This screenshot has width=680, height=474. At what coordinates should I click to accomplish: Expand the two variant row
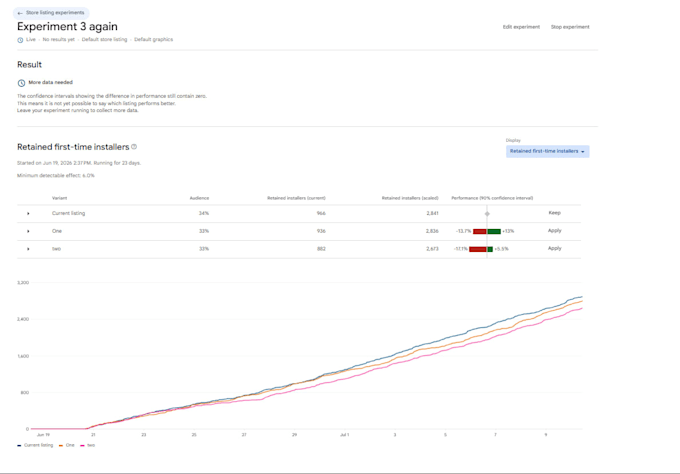28,249
